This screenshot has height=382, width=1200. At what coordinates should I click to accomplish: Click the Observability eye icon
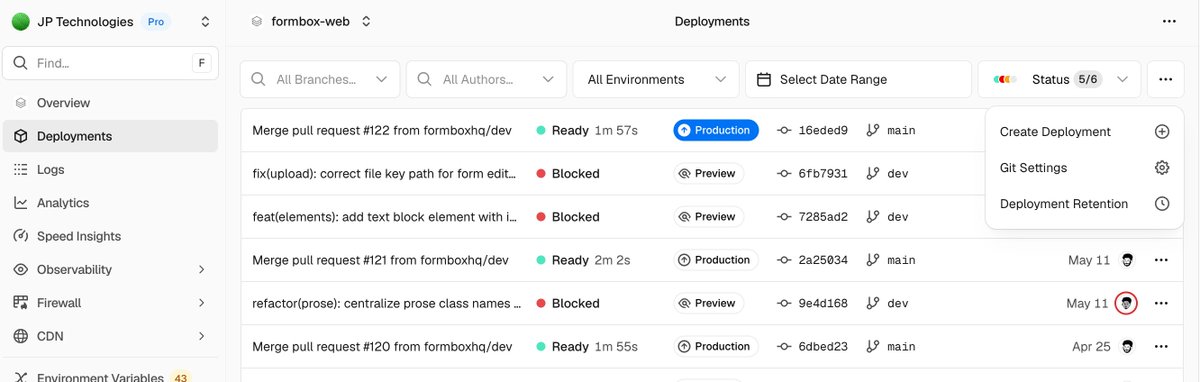[x=20, y=269]
